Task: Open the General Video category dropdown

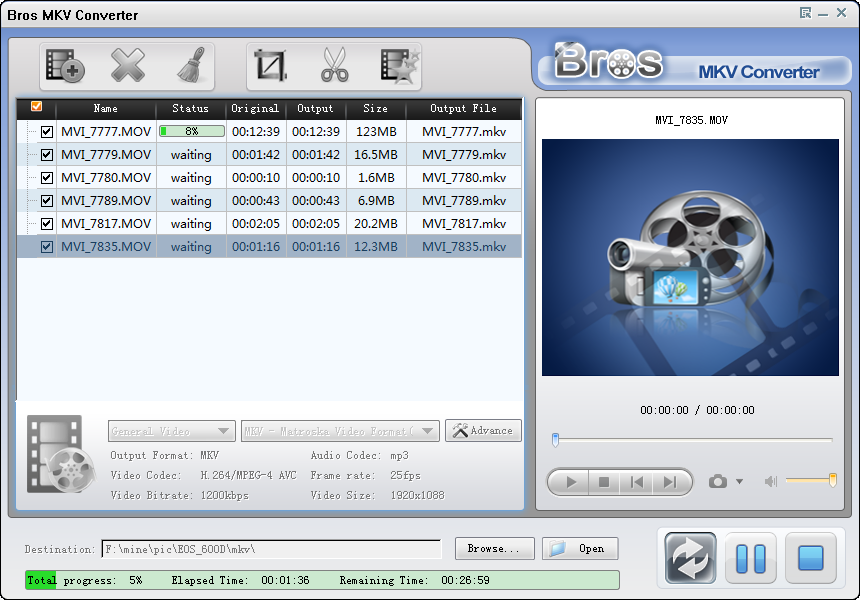Action: click(172, 431)
